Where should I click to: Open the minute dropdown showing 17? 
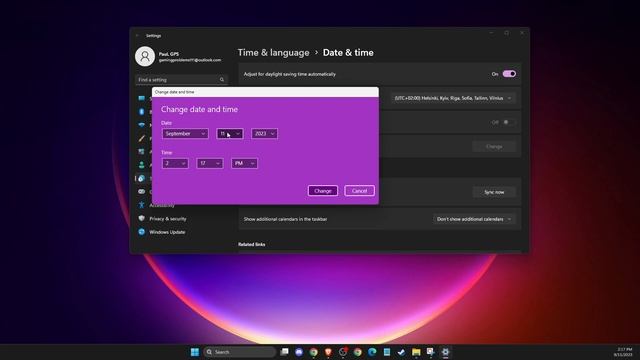(210, 163)
